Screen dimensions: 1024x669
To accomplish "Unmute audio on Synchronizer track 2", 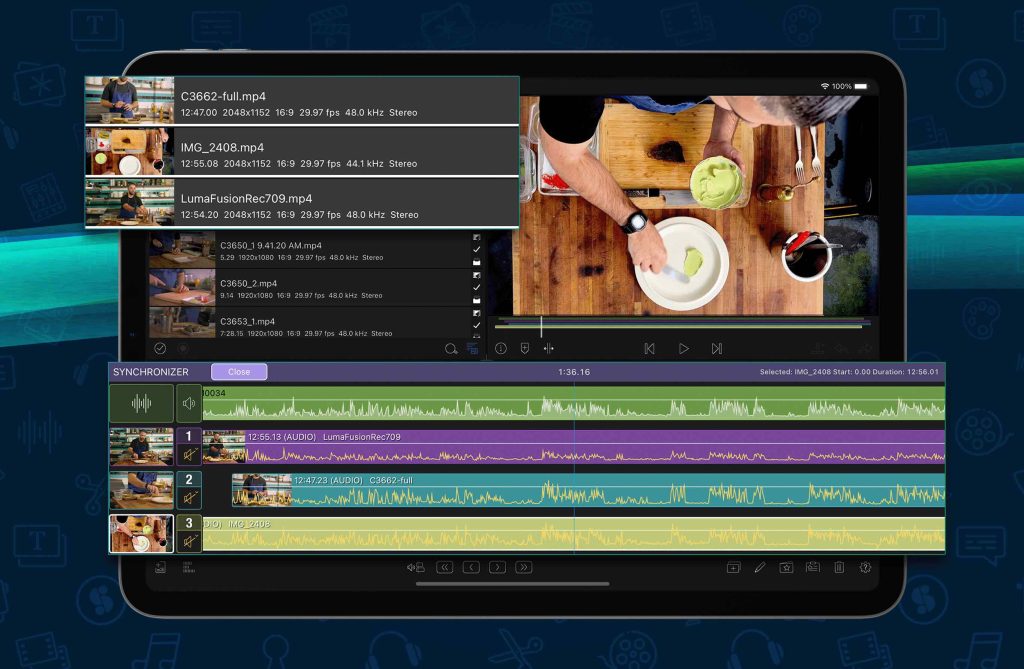I will [189, 498].
